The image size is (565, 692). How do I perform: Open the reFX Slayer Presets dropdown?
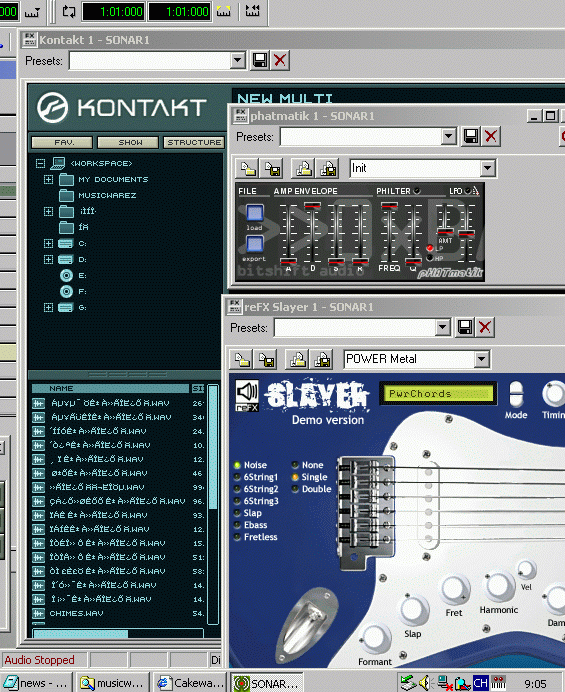442,327
